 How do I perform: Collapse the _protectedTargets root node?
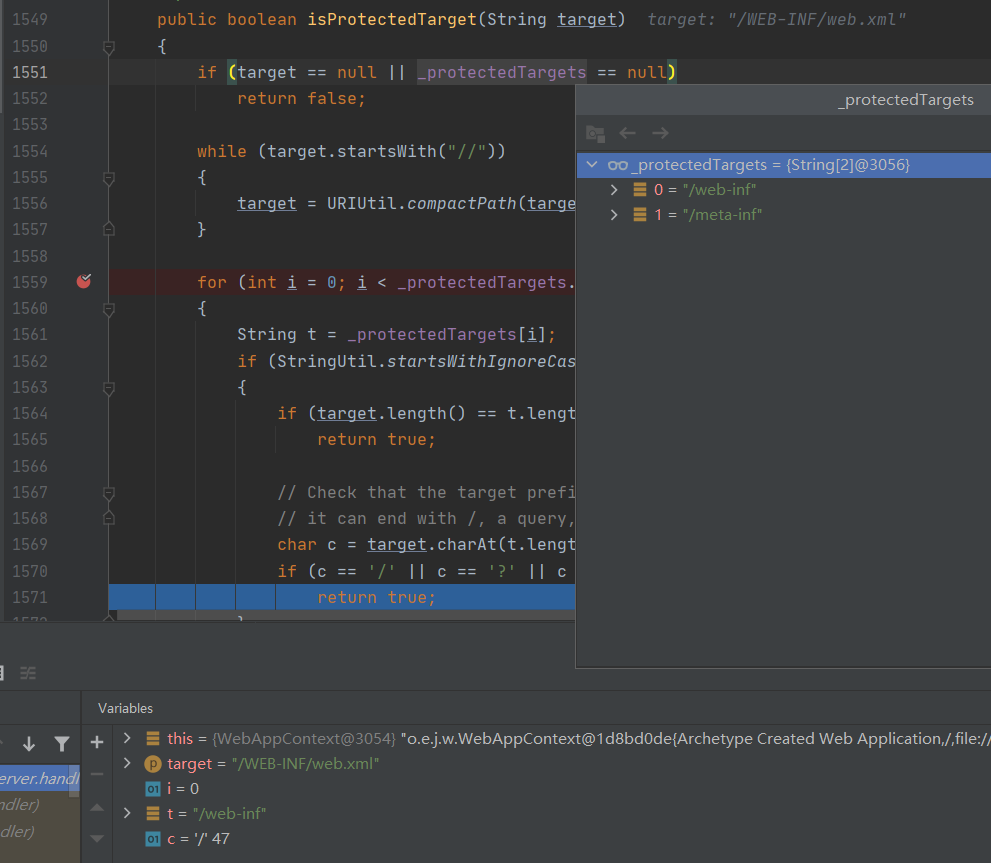point(593,165)
